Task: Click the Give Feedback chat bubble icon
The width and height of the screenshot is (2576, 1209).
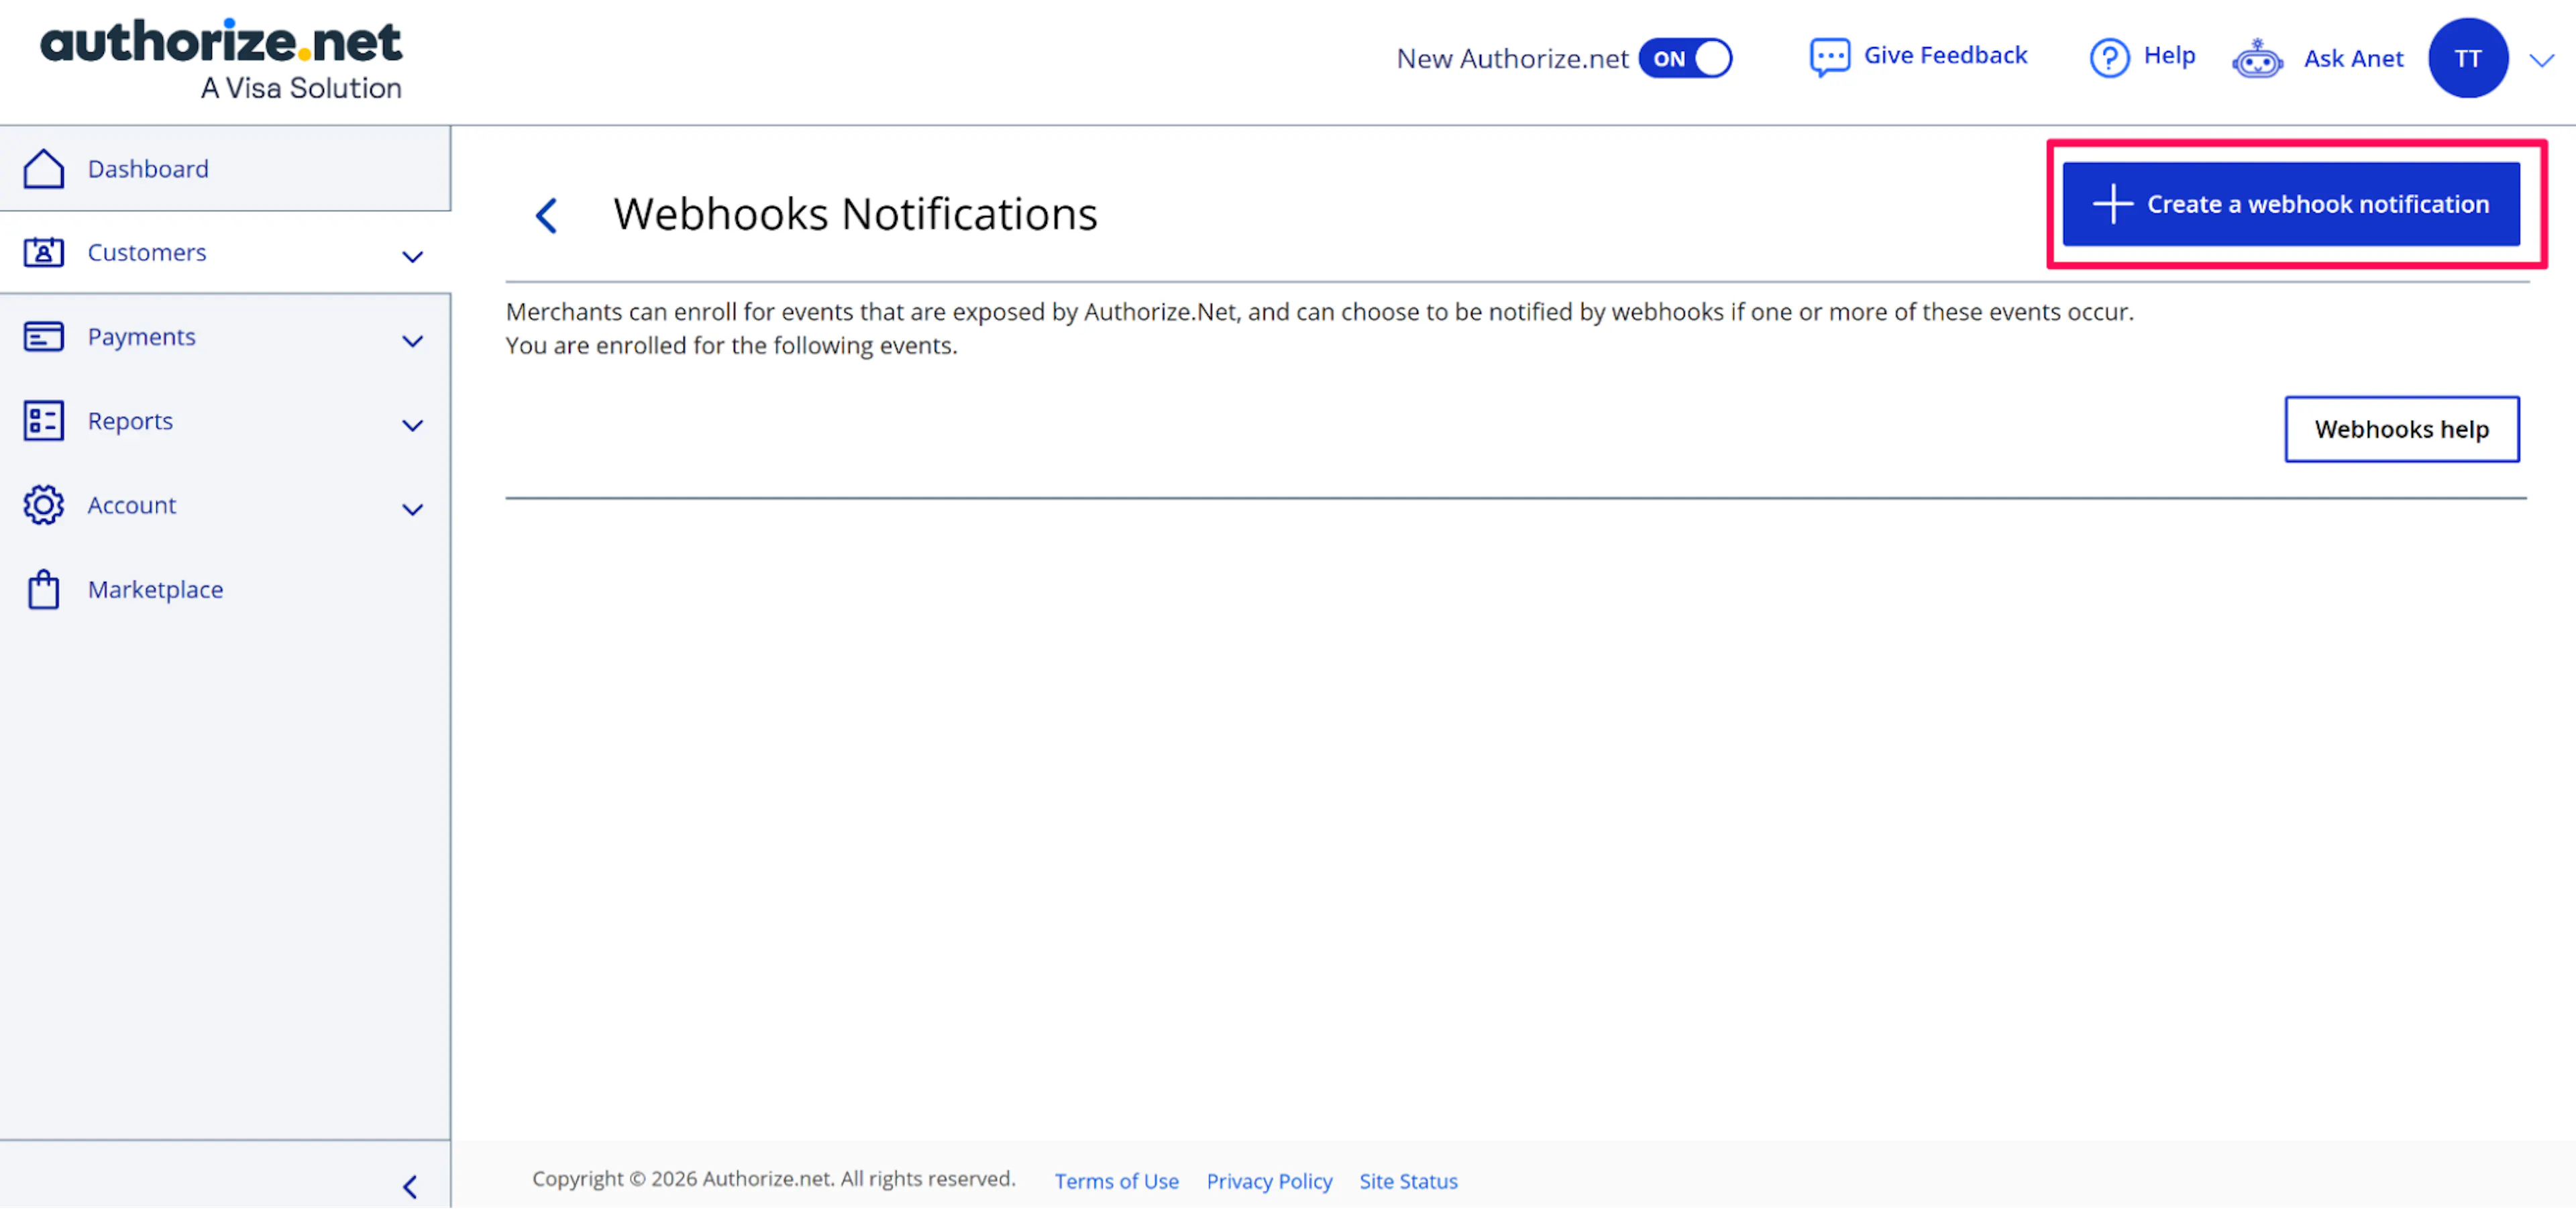Action: (x=1829, y=57)
